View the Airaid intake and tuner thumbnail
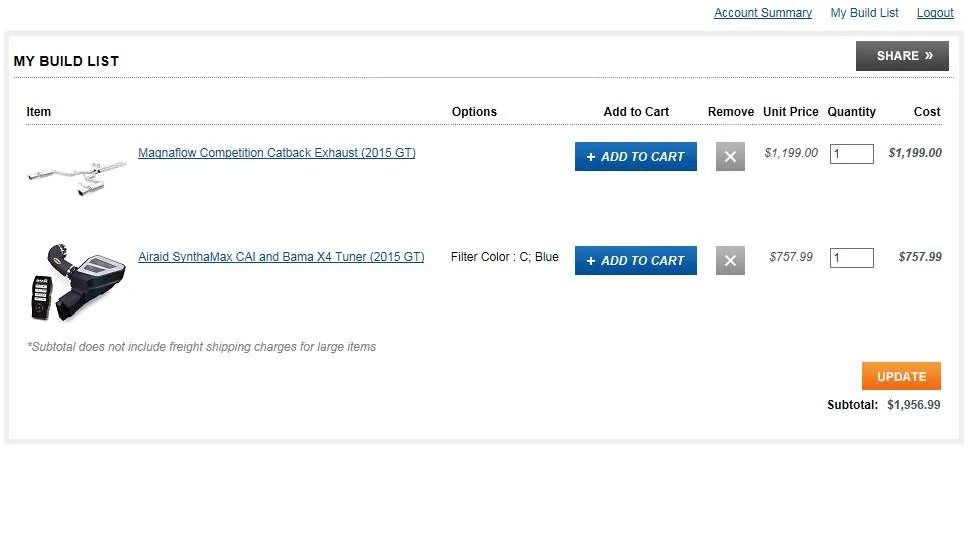Viewport: 972px width, 540px height. [x=78, y=283]
